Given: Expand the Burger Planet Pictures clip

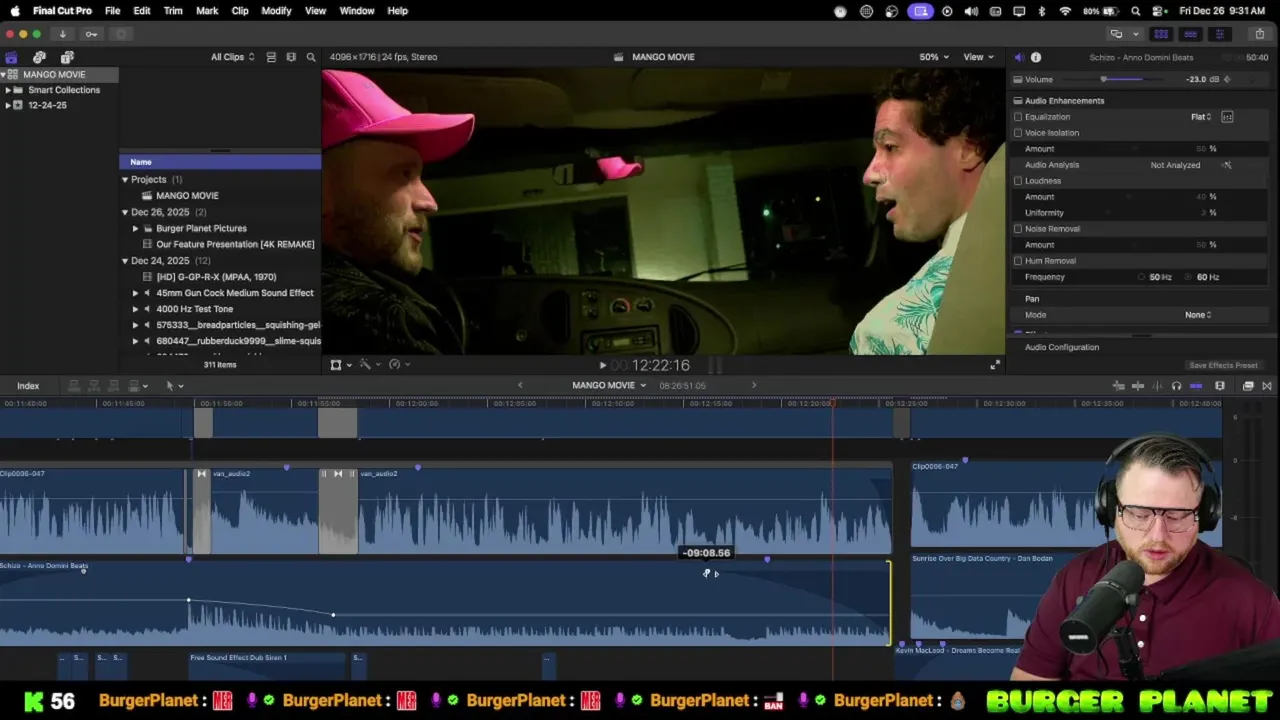Looking at the screenshot, I should [136, 228].
